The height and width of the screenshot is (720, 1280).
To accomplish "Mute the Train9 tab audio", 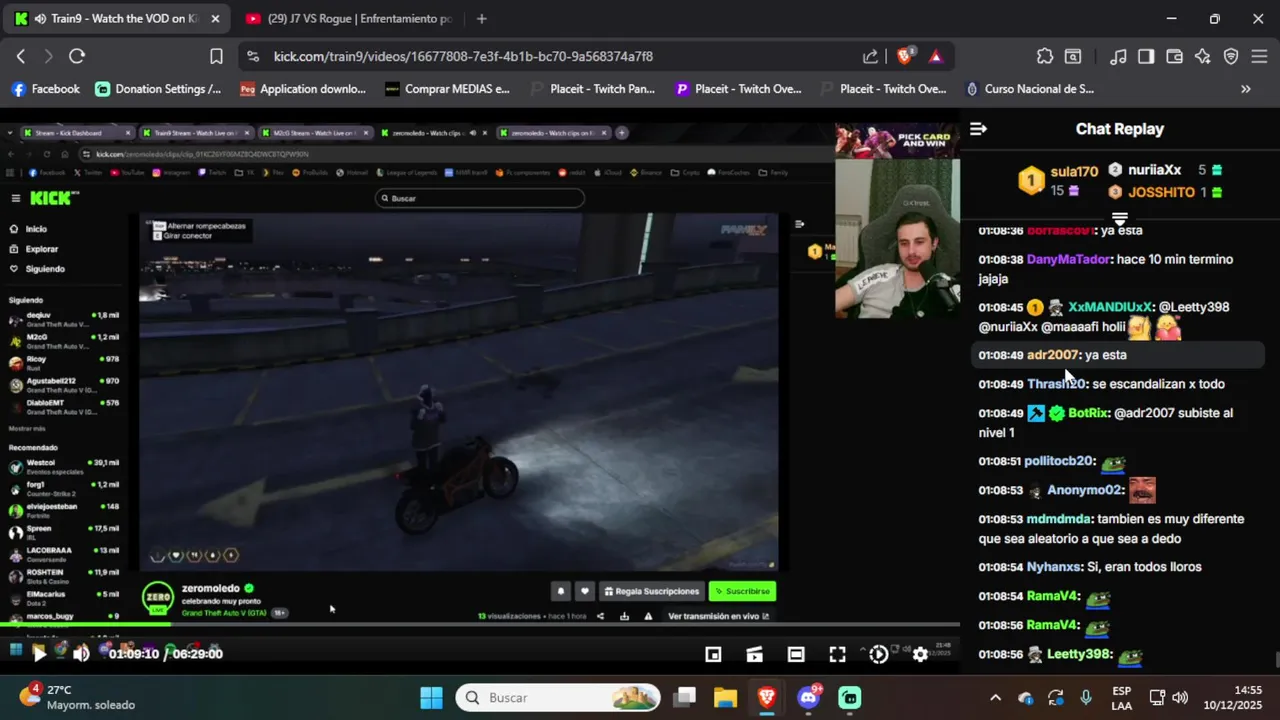I will pos(40,19).
